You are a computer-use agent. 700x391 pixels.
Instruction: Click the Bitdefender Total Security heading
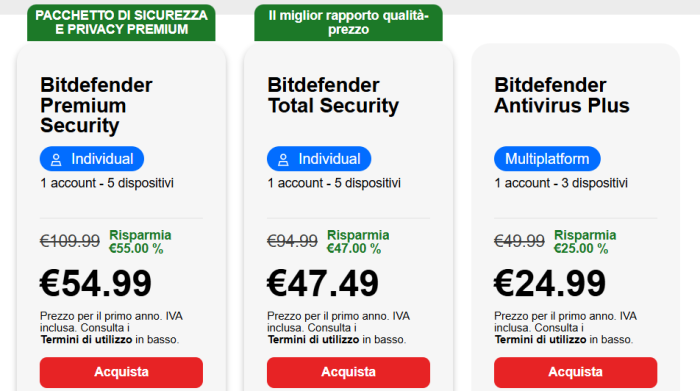click(x=333, y=96)
